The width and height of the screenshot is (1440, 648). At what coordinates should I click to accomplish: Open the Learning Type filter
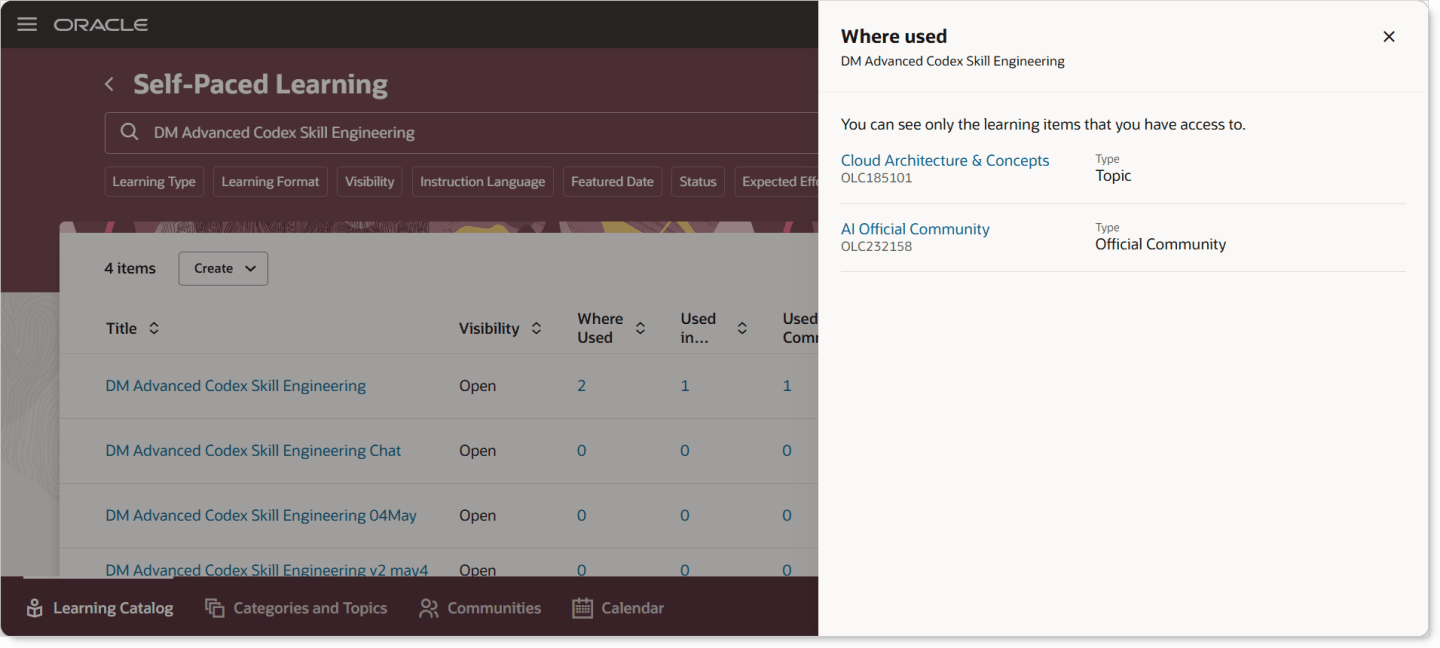point(154,181)
